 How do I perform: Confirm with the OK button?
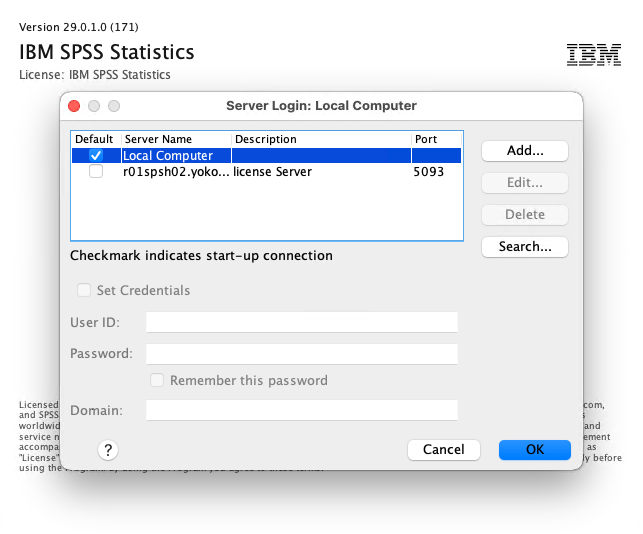[534, 450]
